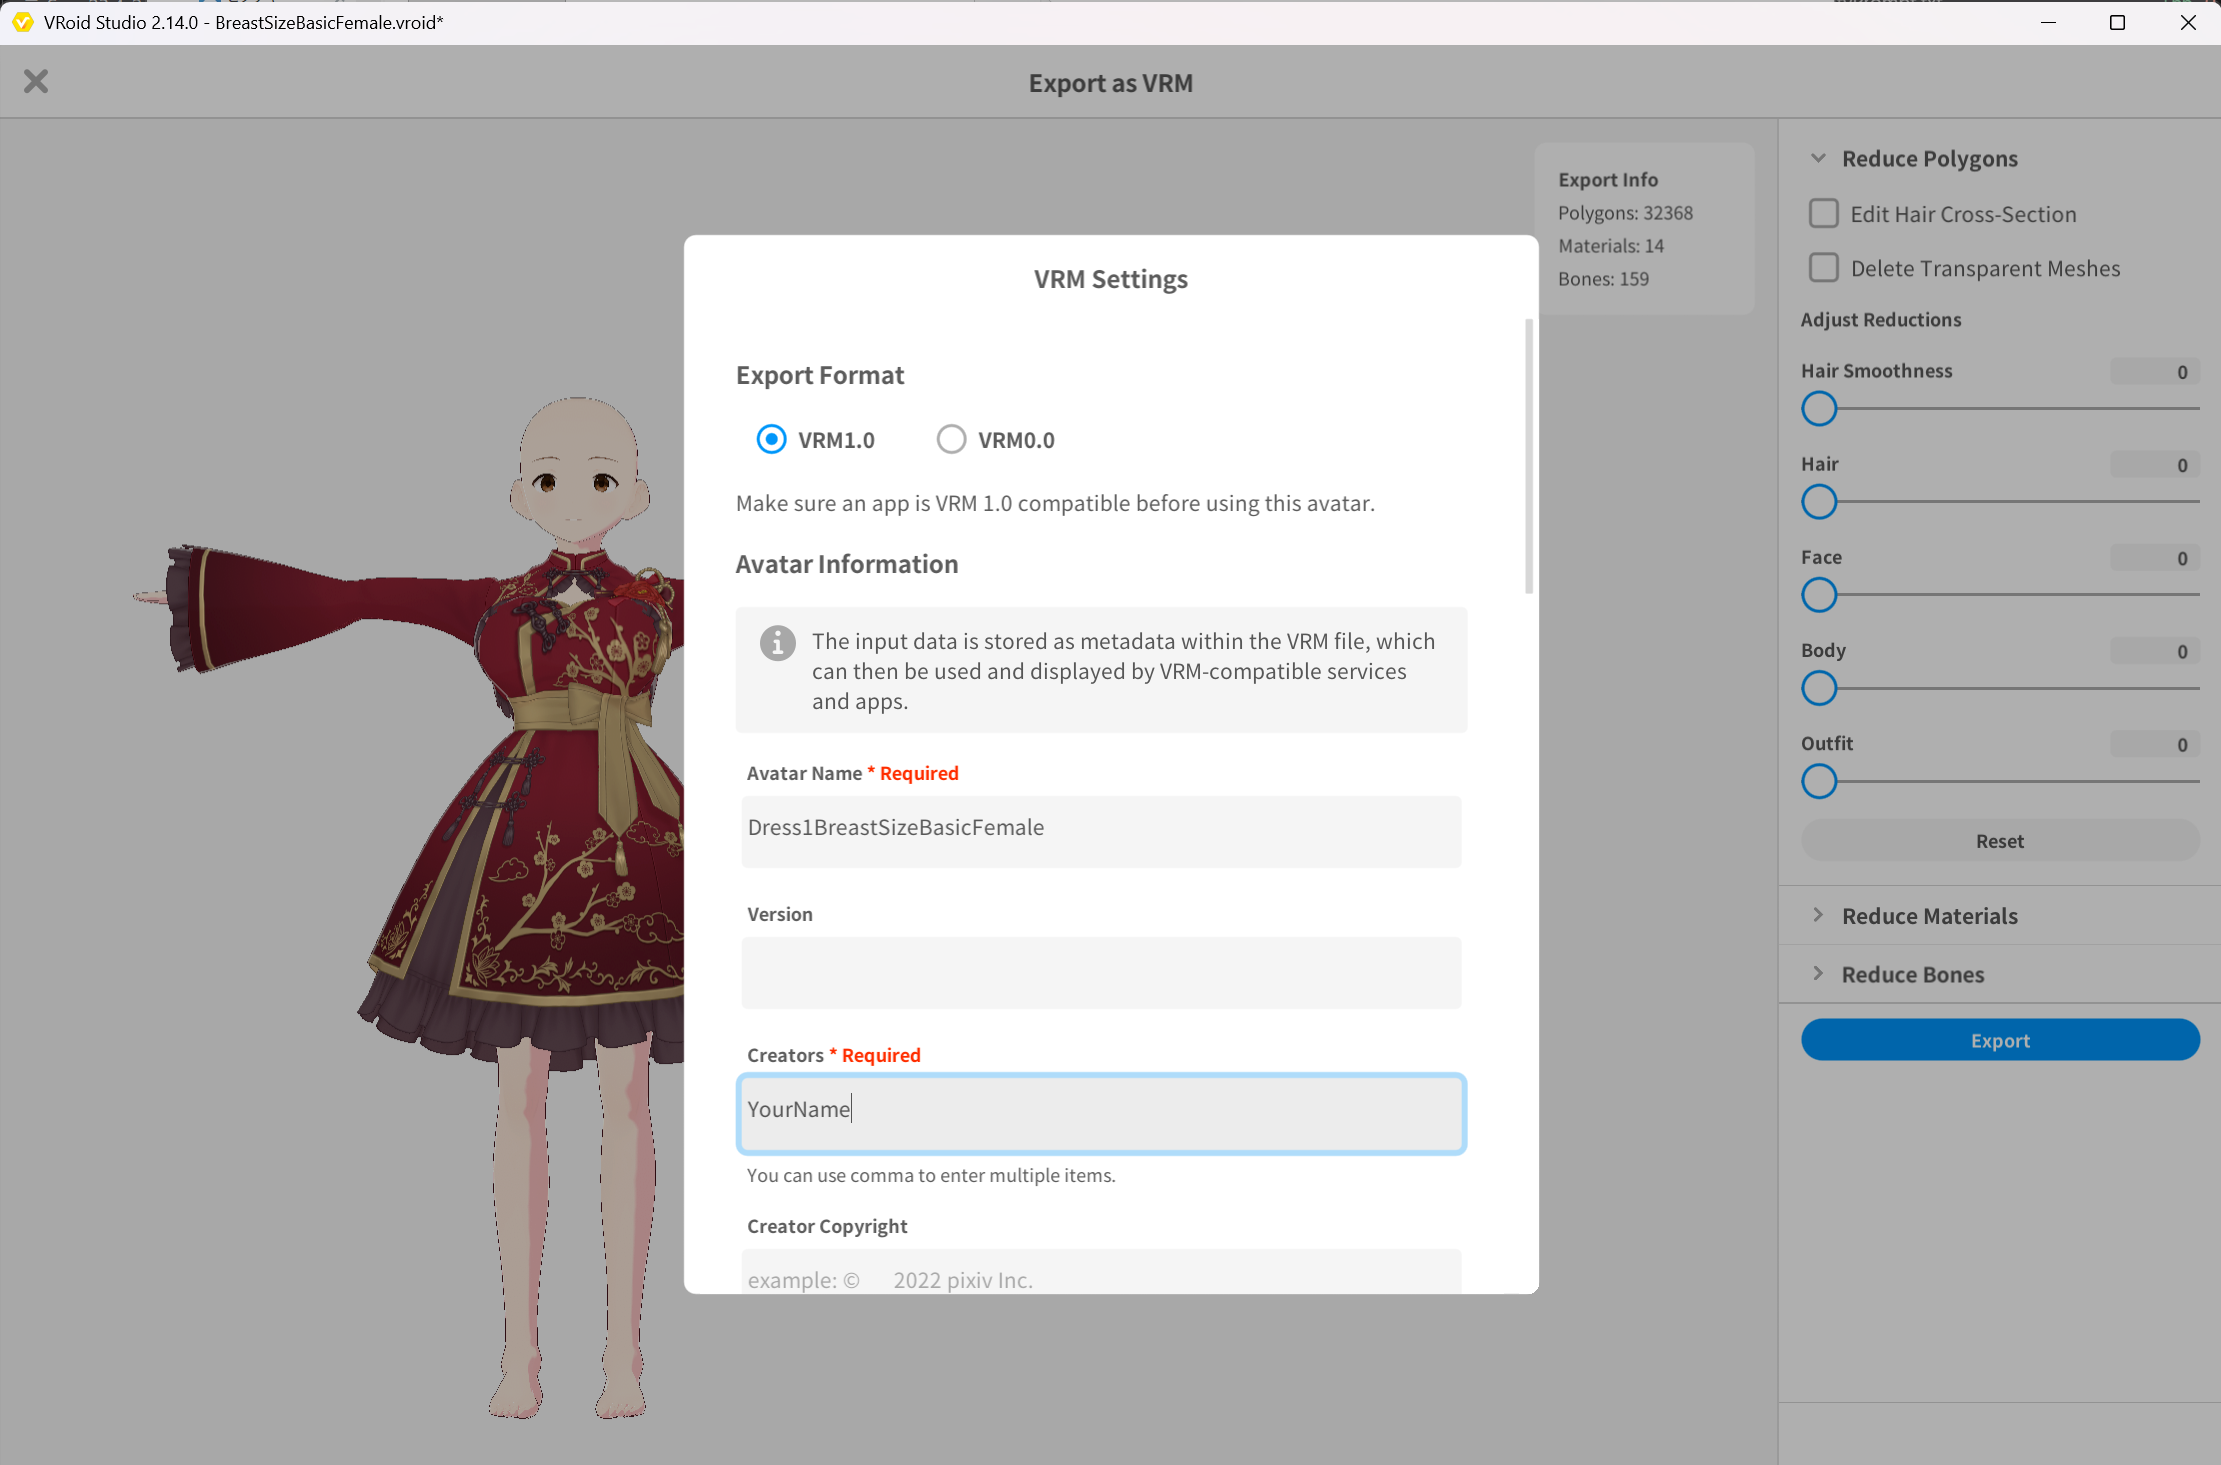Viewport: 2221px width, 1465px height.
Task: Click the Body value box
Action: click(x=2154, y=651)
